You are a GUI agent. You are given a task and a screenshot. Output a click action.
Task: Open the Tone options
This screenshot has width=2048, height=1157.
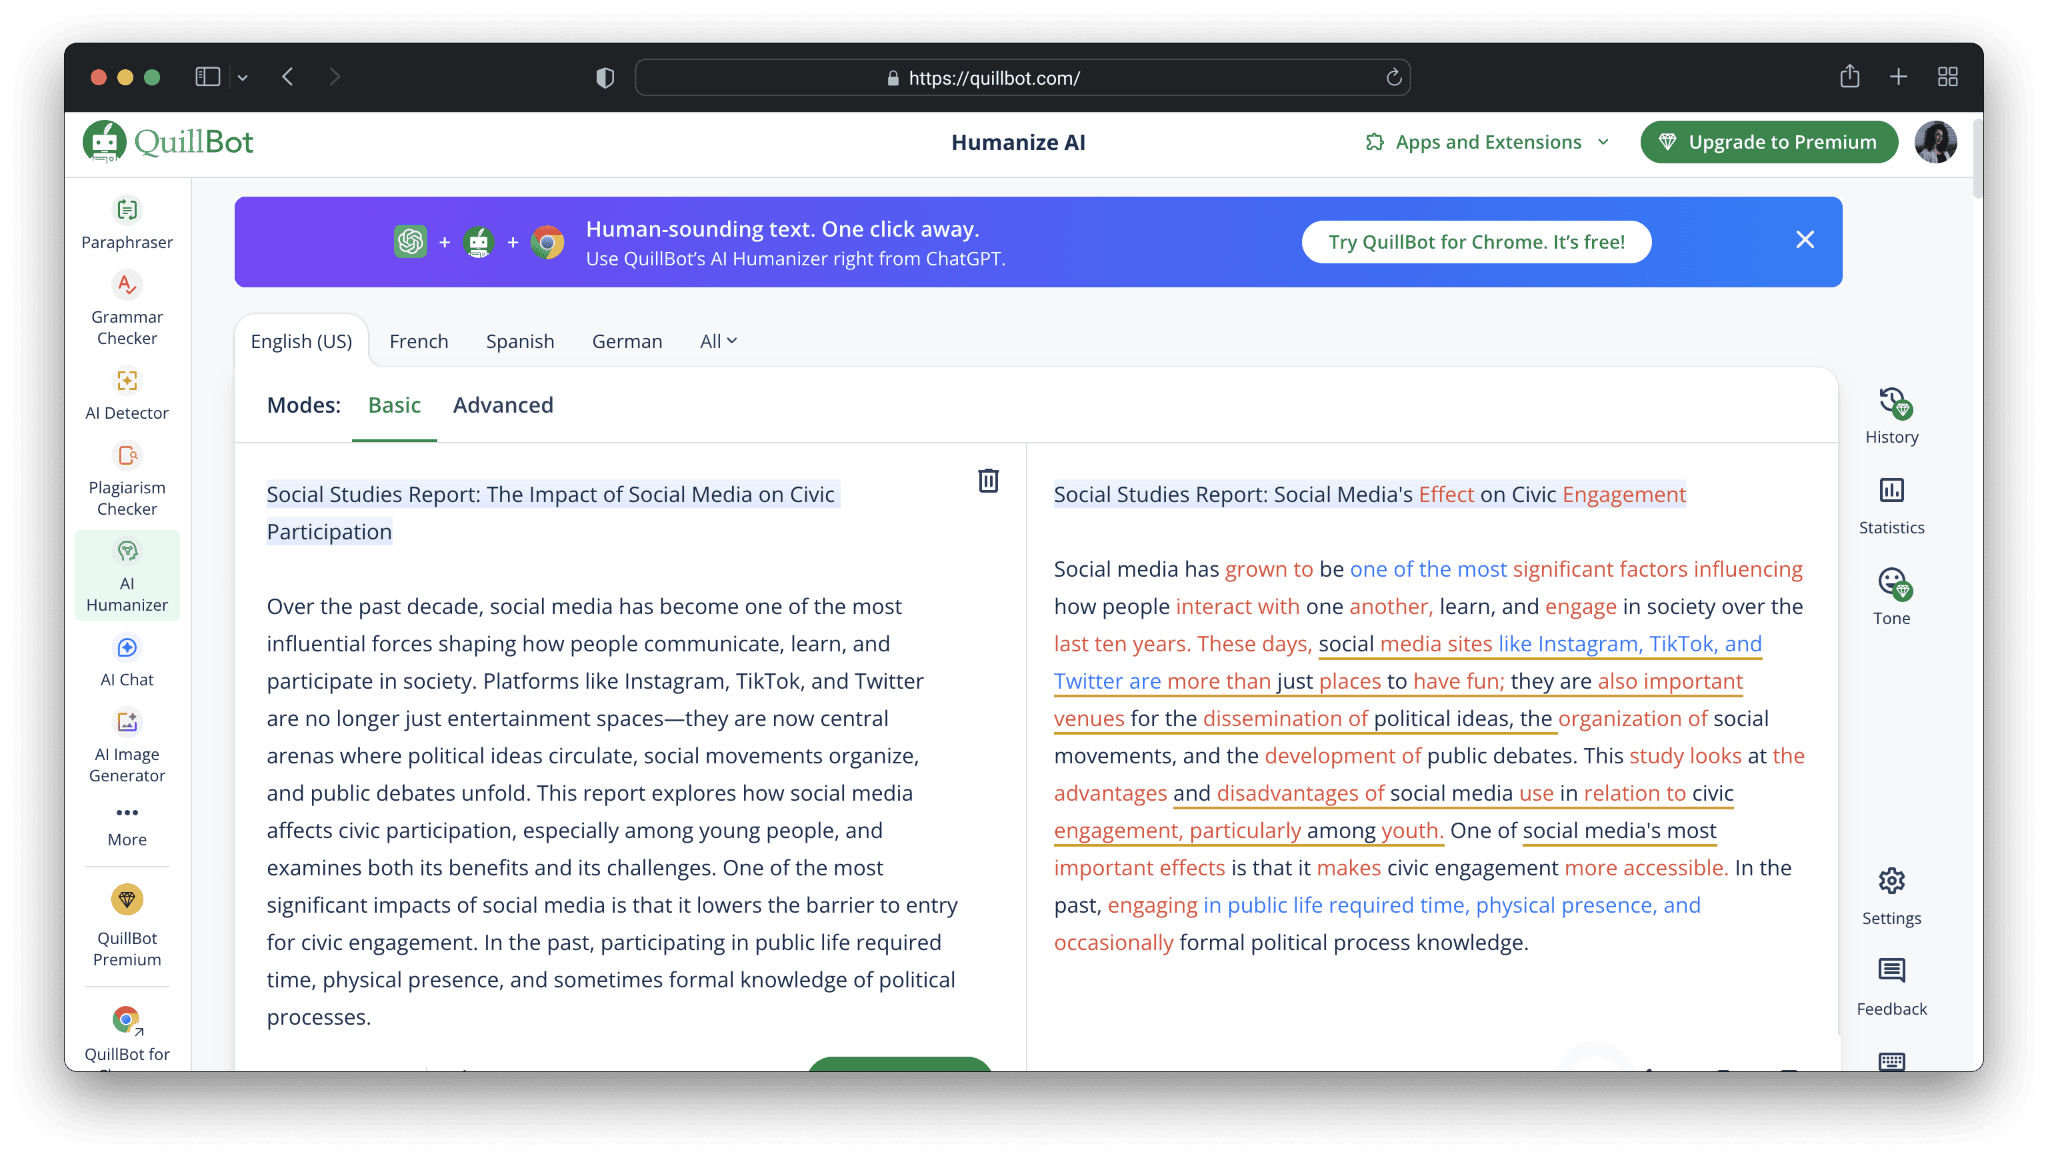pos(1891,596)
